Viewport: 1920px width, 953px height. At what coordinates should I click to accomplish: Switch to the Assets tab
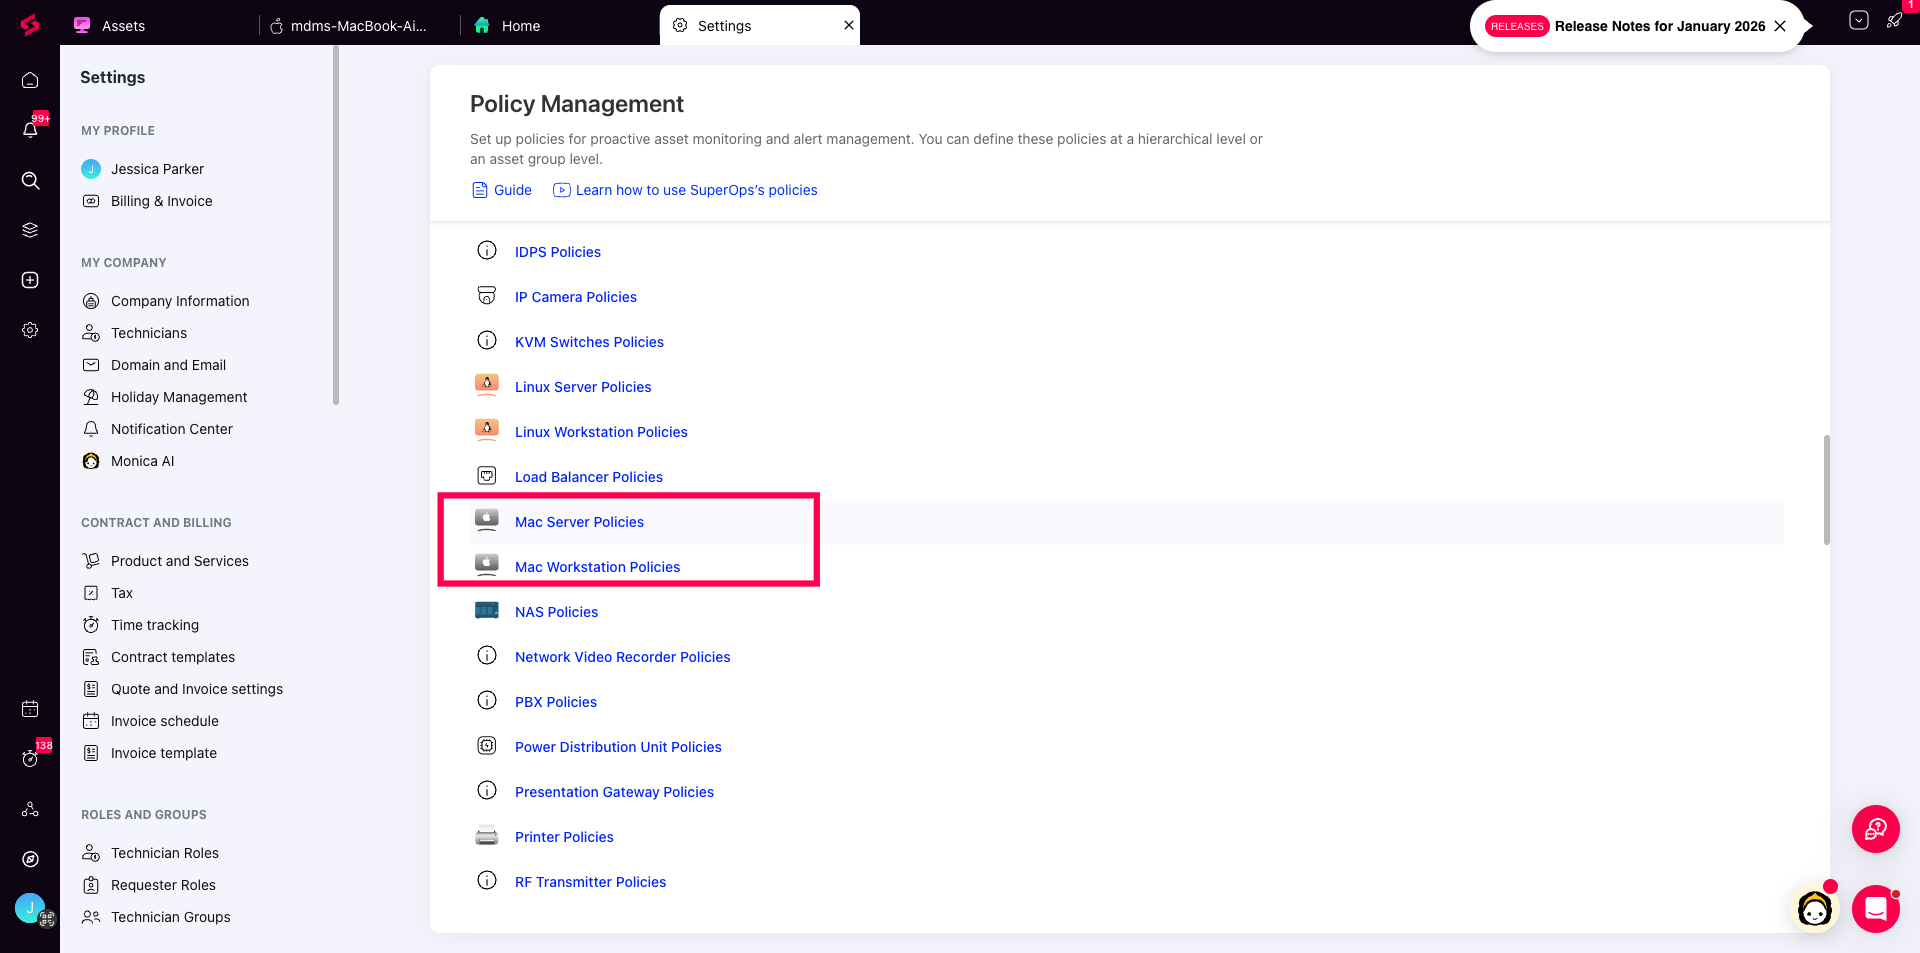point(124,26)
